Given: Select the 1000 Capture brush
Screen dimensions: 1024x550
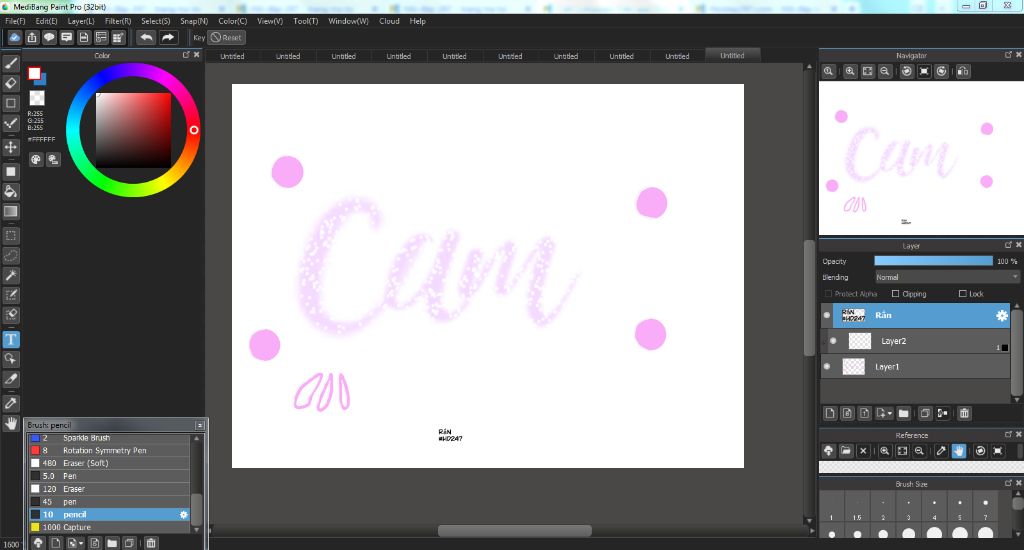Looking at the screenshot, I should point(109,527).
